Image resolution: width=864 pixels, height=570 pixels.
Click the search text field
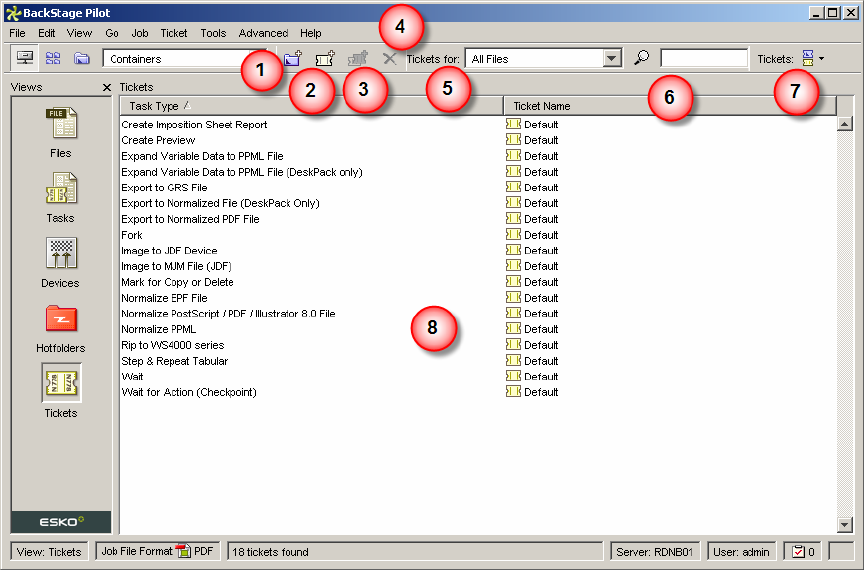(x=704, y=58)
